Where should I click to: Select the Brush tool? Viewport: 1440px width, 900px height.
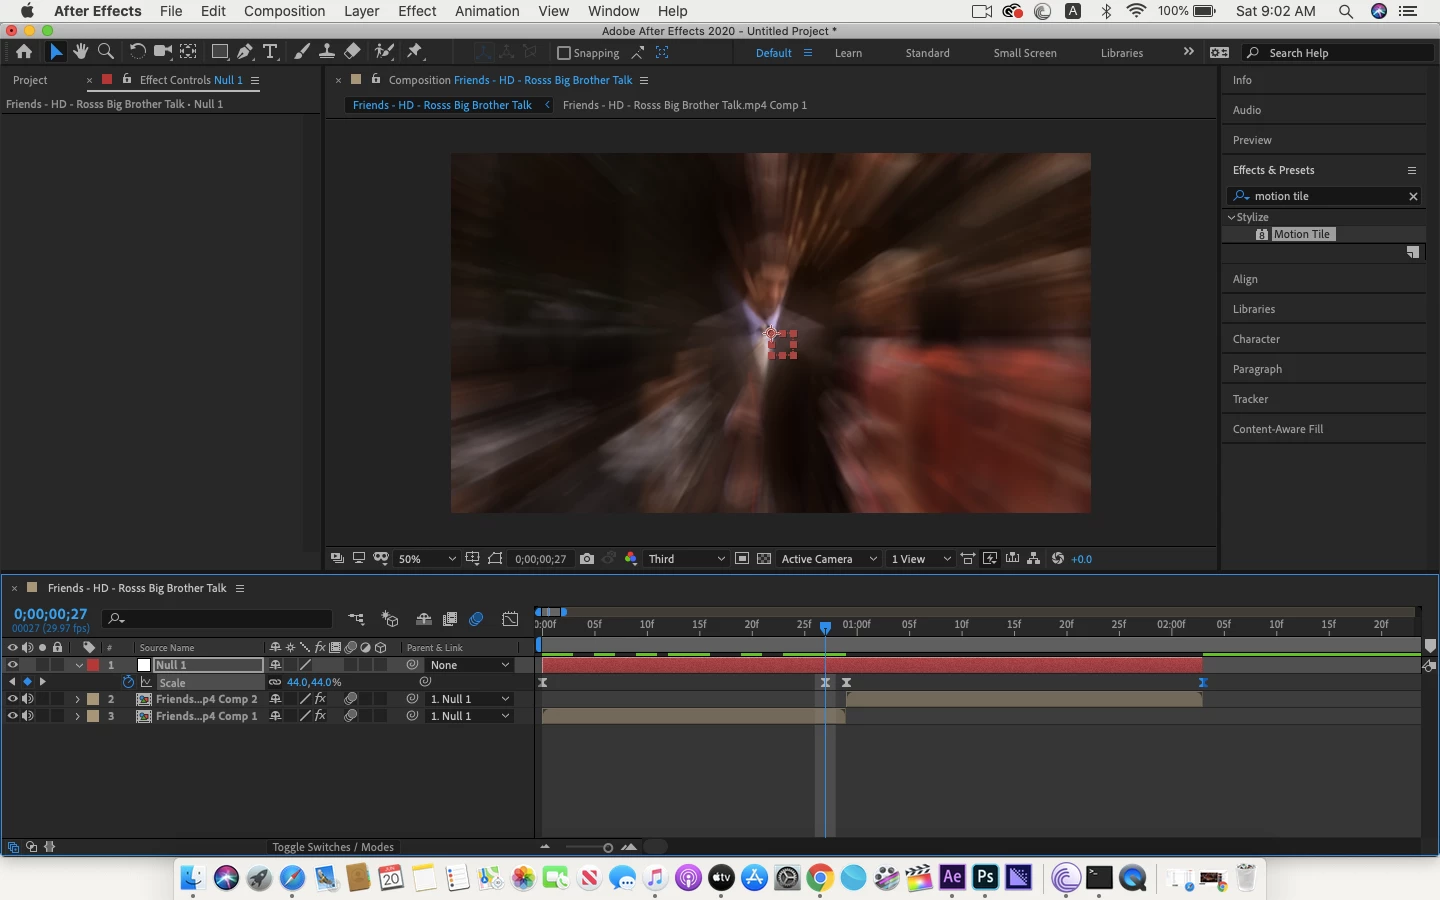[x=301, y=52]
